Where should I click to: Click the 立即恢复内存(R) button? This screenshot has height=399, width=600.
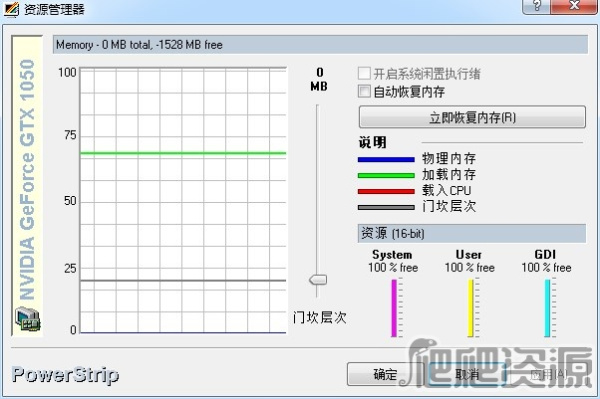coord(472,117)
